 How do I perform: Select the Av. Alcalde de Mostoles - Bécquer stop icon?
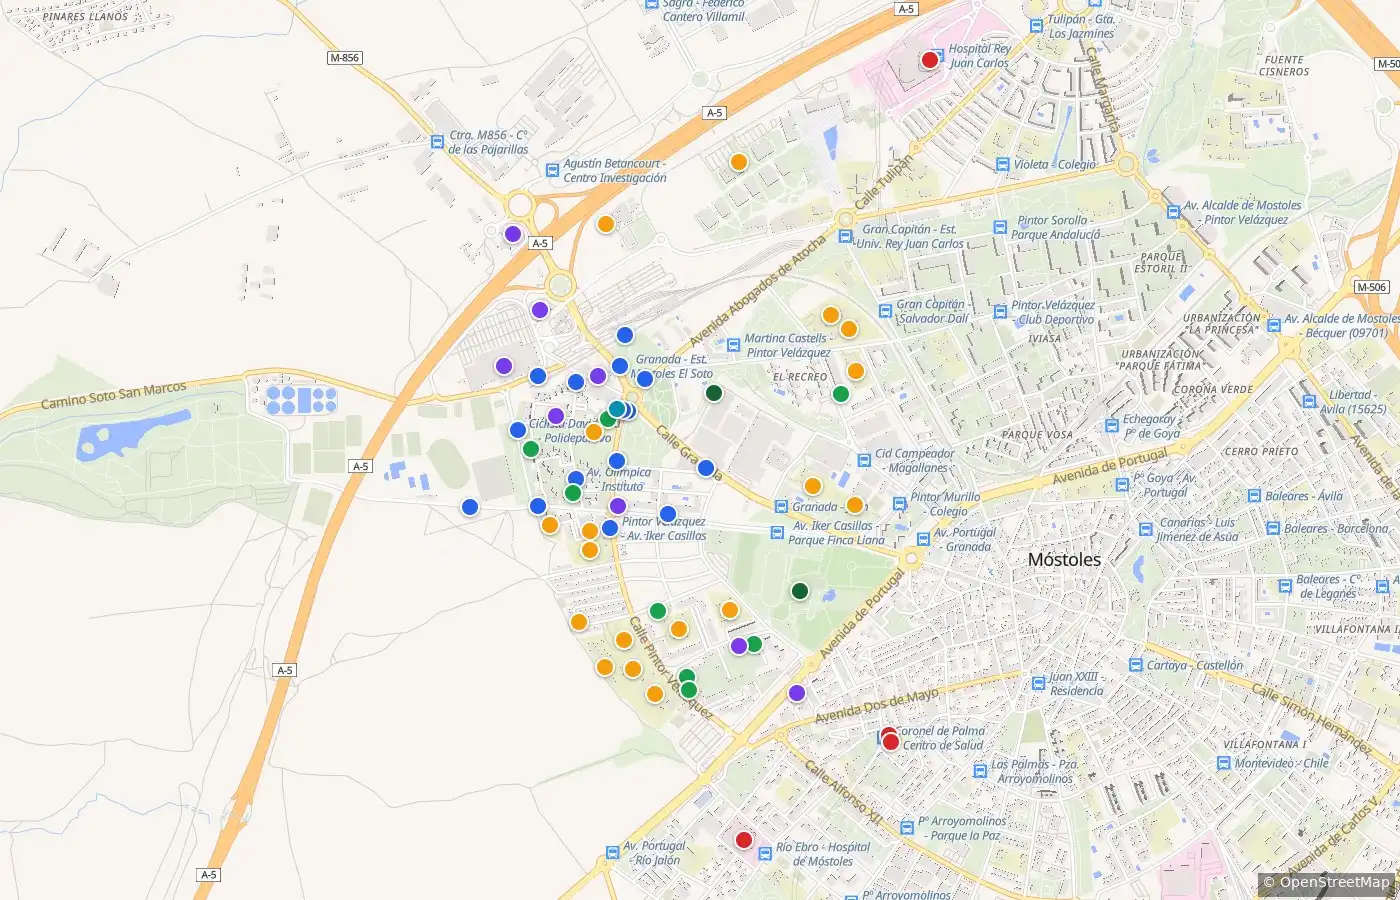click(x=1273, y=326)
